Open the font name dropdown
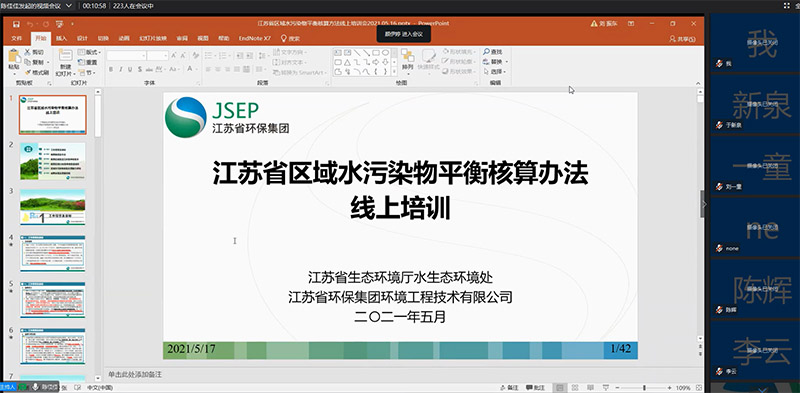The width and height of the screenshot is (800, 393). 143,56
